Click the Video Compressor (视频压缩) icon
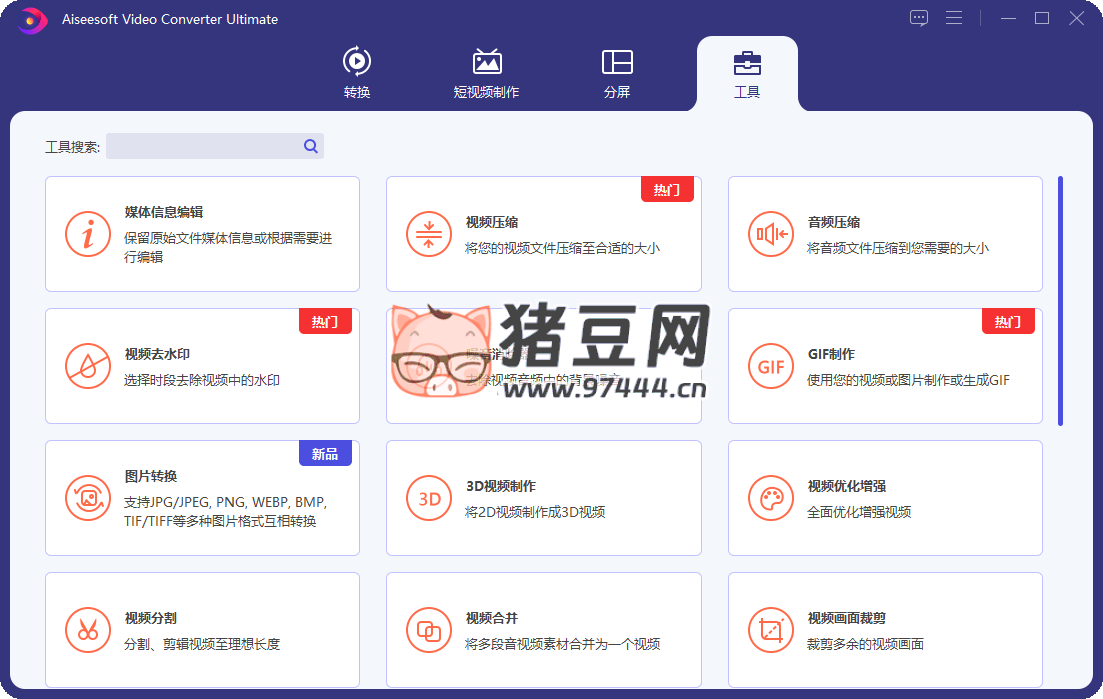 pyautogui.click(x=429, y=234)
